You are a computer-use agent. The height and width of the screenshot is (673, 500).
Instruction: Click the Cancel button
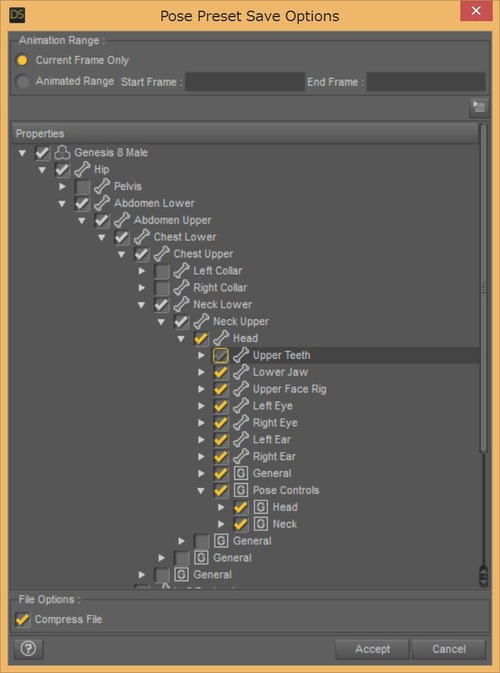point(449,649)
